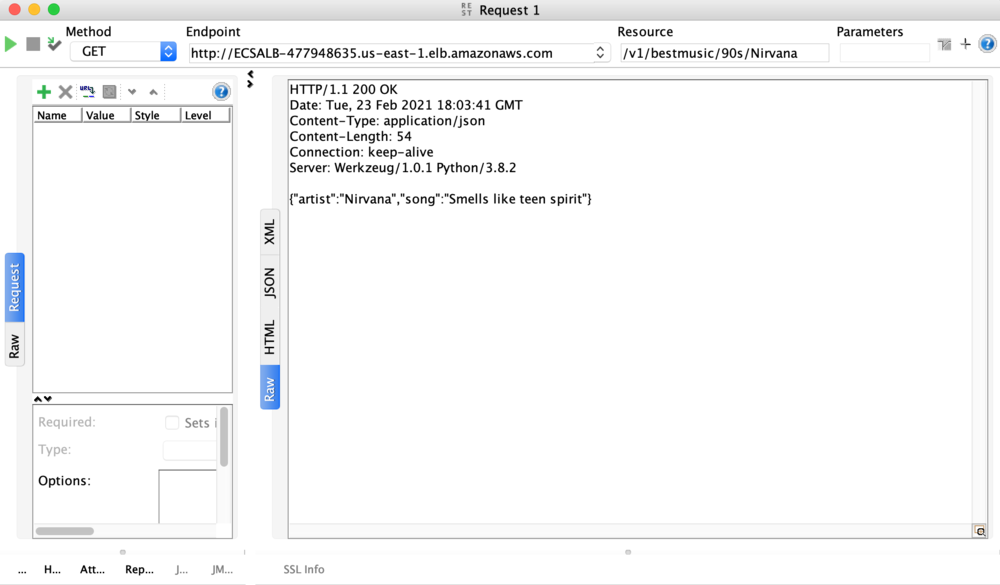Switch response view to XML tab

269,233
